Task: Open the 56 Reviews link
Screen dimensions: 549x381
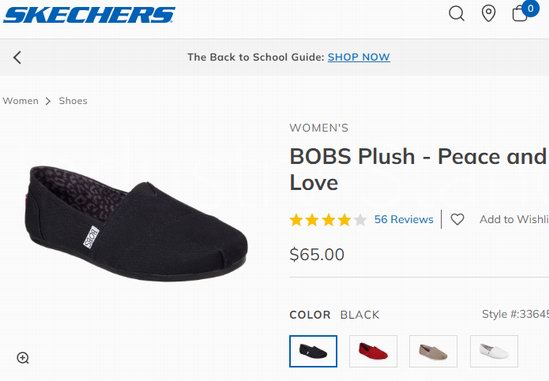Action: point(404,219)
